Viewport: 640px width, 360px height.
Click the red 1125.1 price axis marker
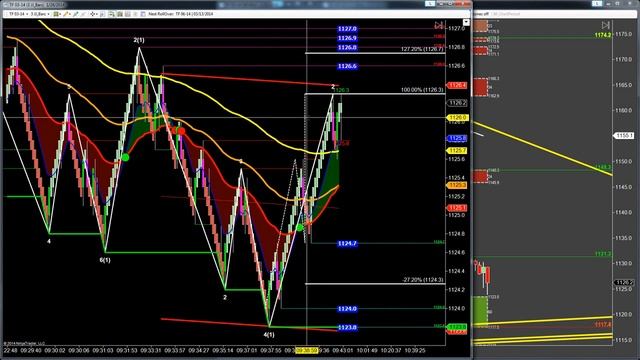click(x=457, y=208)
